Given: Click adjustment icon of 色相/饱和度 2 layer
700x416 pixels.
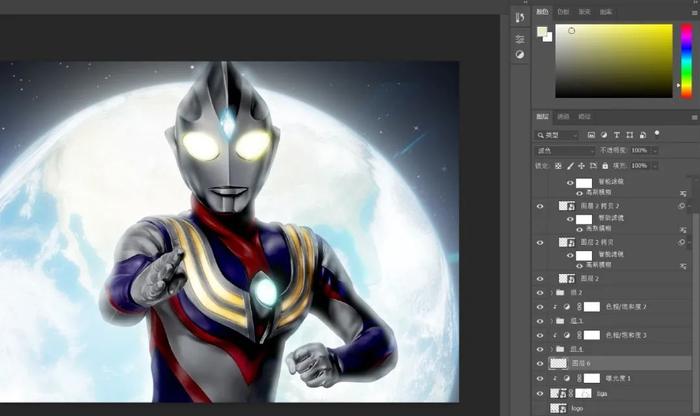Looking at the screenshot, I should 567,307.
